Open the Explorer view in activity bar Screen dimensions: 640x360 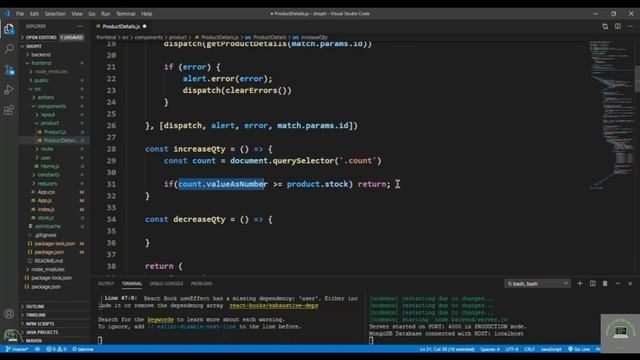pyautogui.click(x=9, y=29)
